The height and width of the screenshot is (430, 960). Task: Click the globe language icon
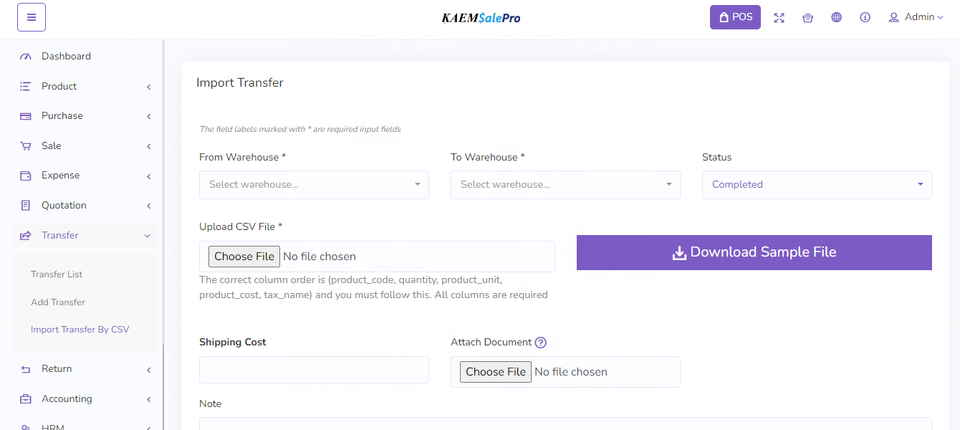[x=836, y=18]
